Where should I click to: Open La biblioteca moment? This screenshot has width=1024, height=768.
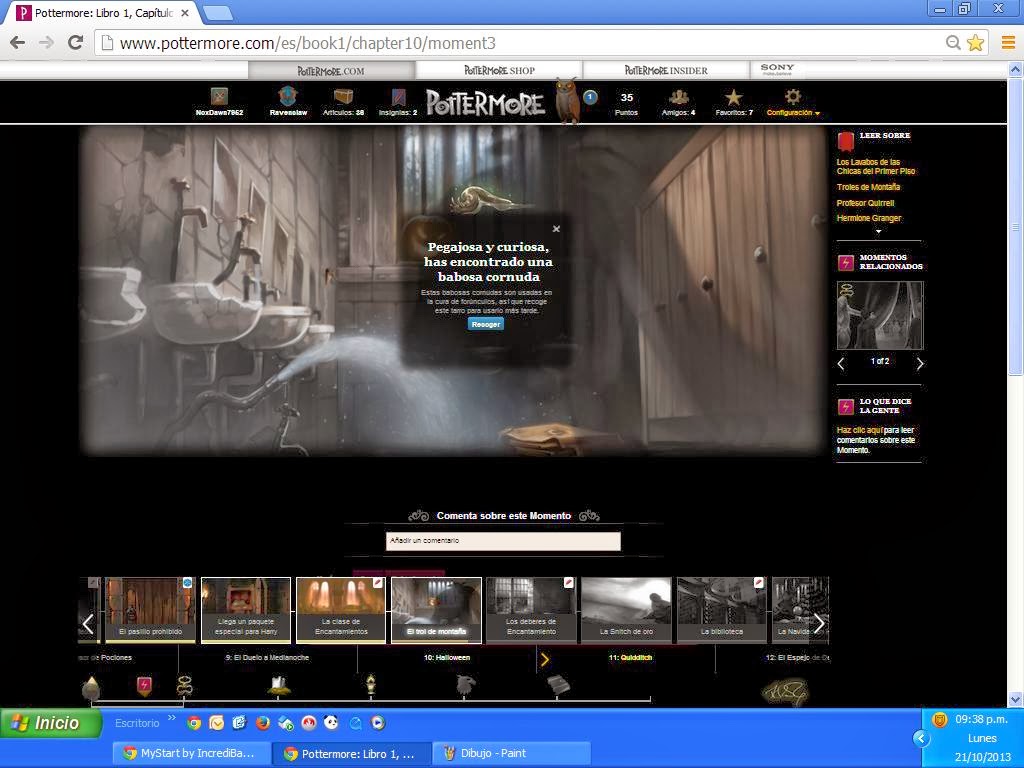pos(722,610)
